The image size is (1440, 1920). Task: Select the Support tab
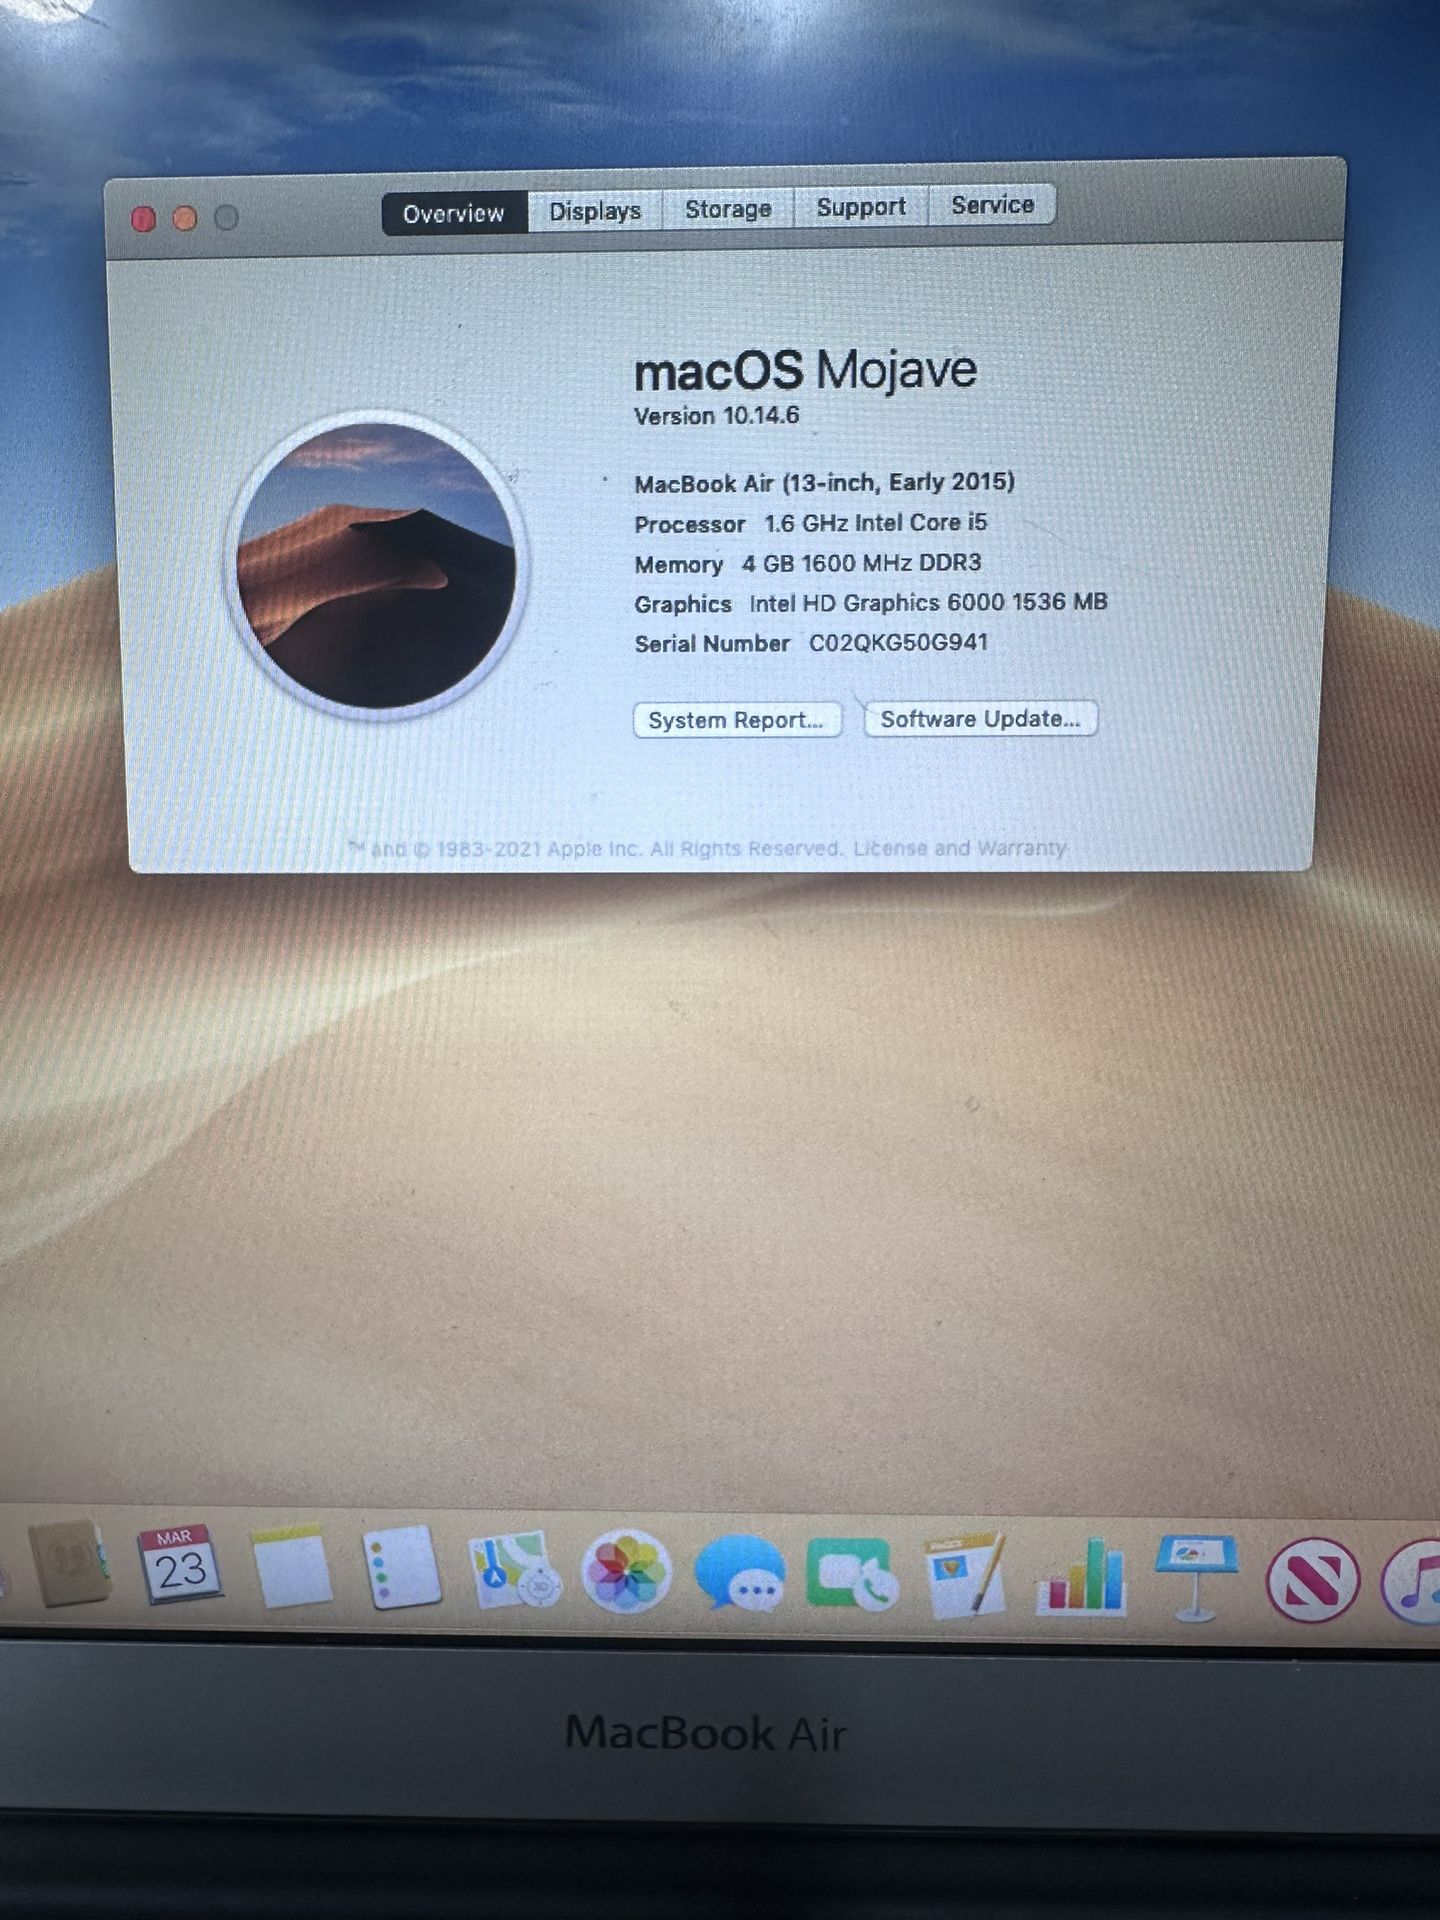pyautogui.click(x=861, y=207)
